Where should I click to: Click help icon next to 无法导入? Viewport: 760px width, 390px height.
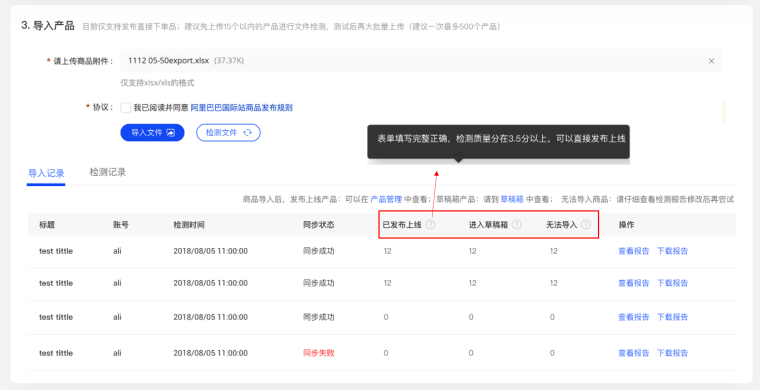(586, 224)
